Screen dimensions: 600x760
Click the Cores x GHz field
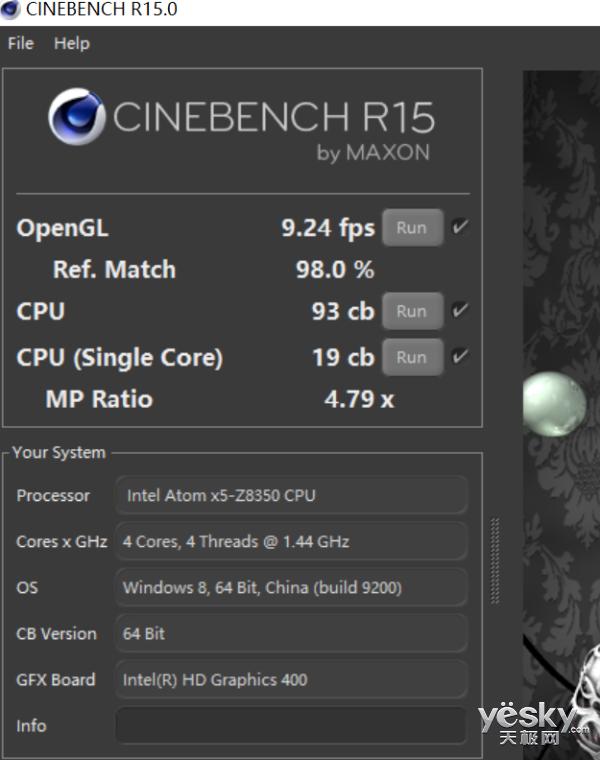[x=291, y=541]
